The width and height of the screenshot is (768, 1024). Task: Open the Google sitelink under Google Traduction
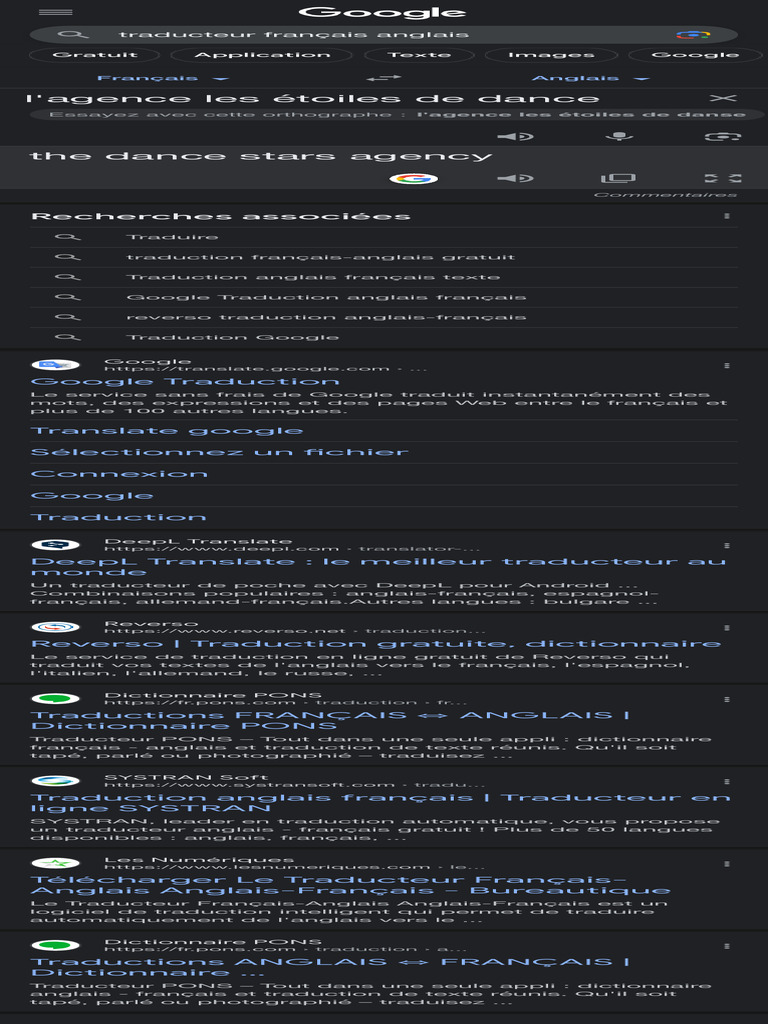pyautogui.click(x=92, y=496)
